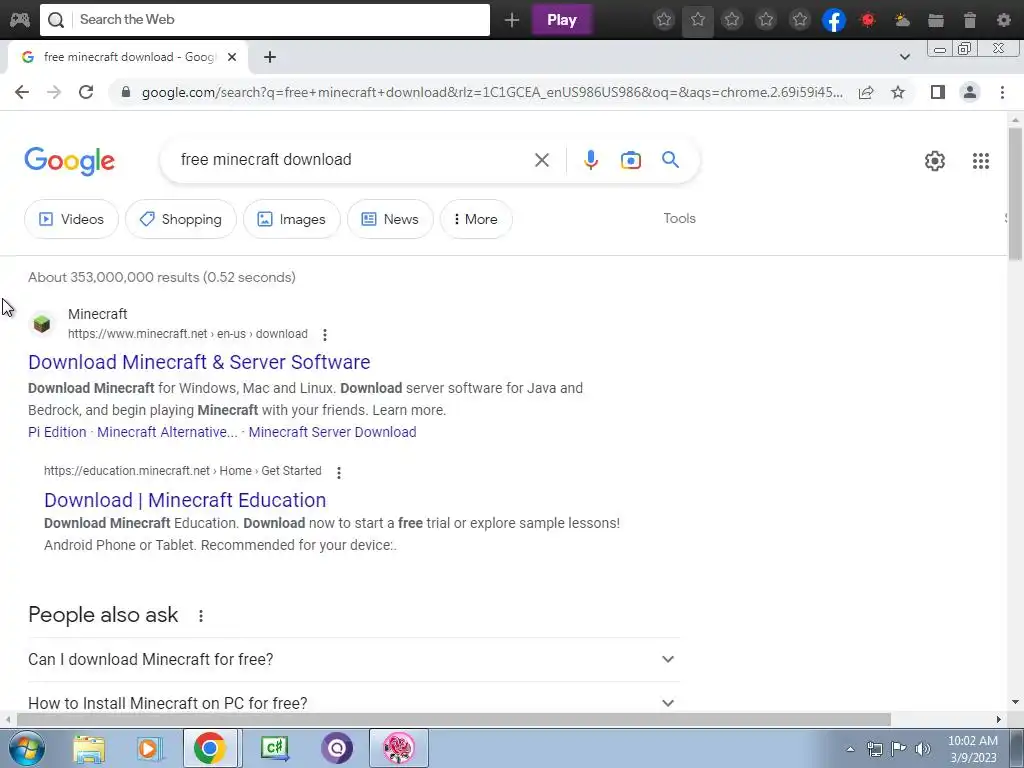Reload the current page

[x=86, y=92]
